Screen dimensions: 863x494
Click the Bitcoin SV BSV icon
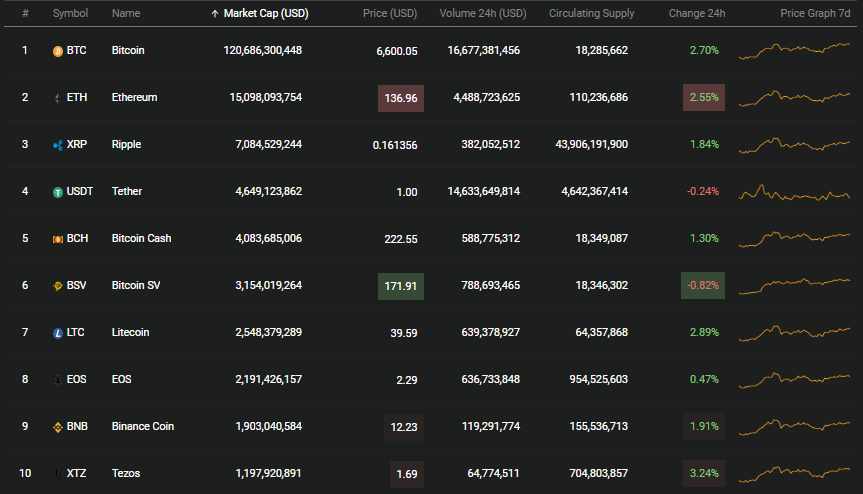pos(58,286)
